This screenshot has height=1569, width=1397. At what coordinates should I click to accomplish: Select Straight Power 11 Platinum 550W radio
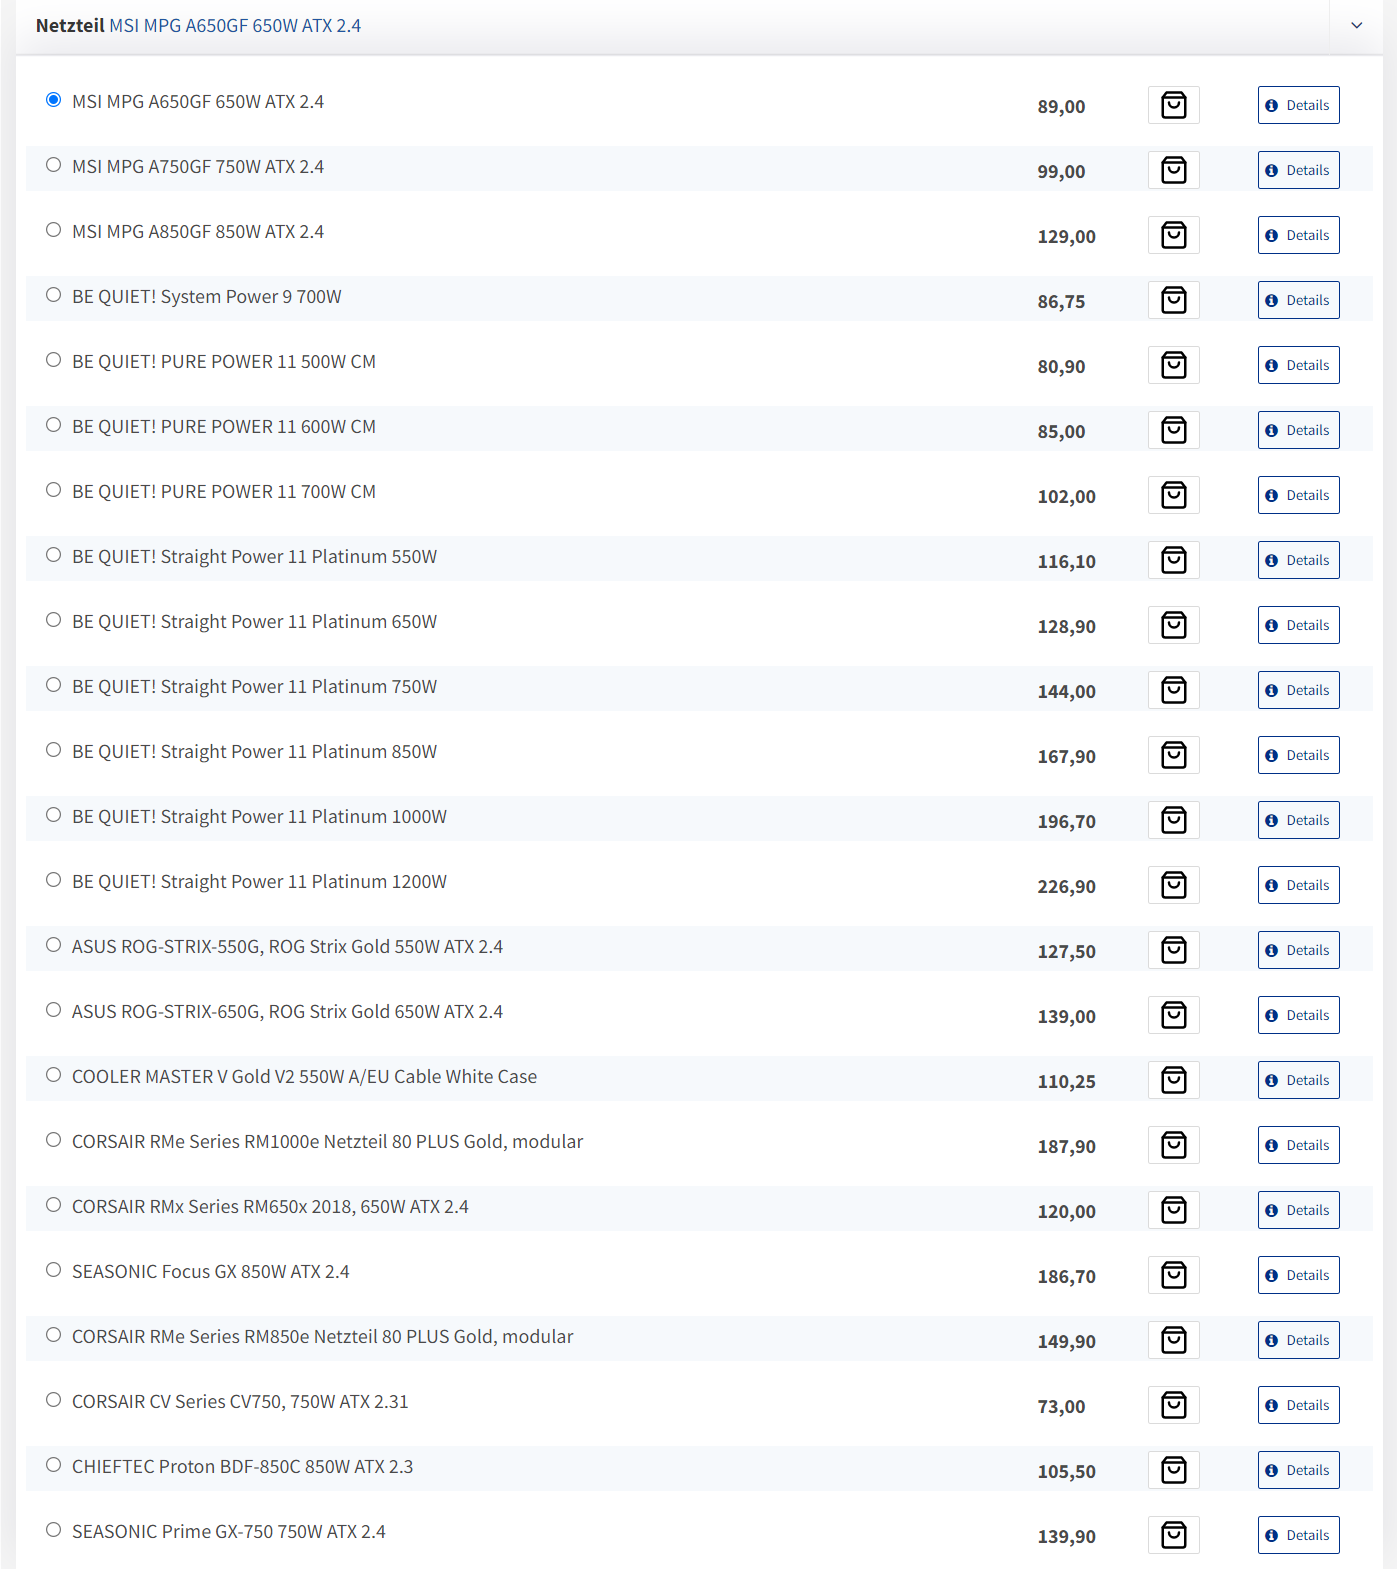coord(54,555)
